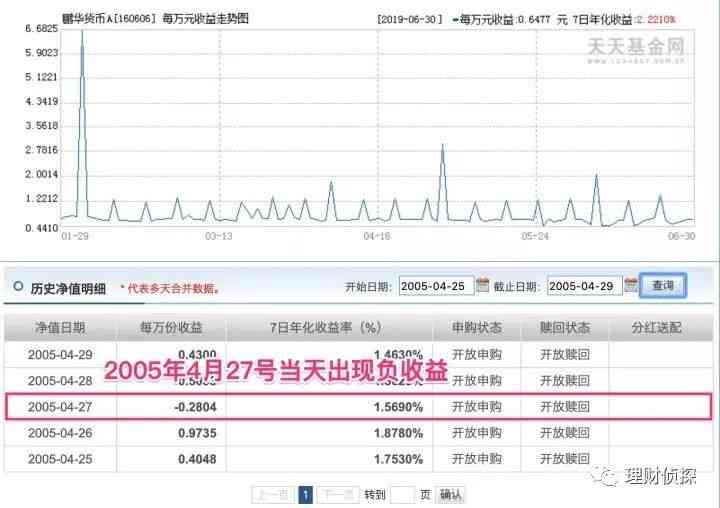The width and height of the screenshot is (720, 508).
Task: Click the 每万份收益 column header
Action: (x=170, y=328)
